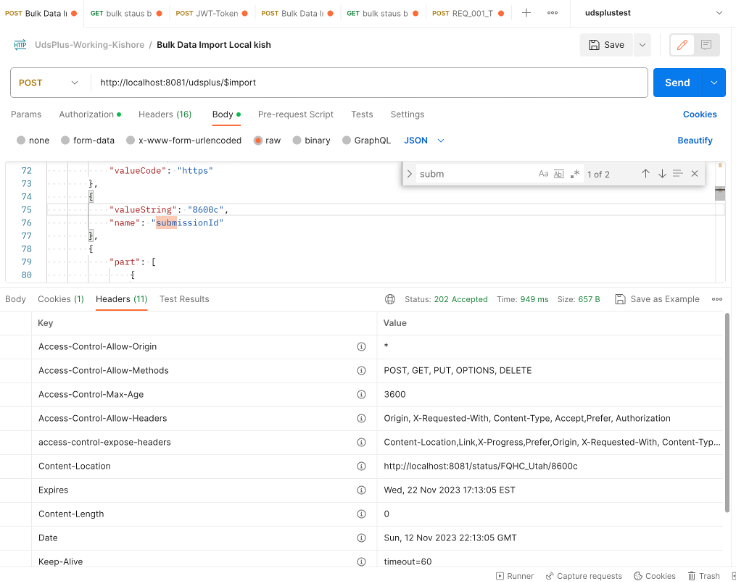Open the Authorization tab
The height and width of the screenshot is (582, 736).
(x=90, y=115)
